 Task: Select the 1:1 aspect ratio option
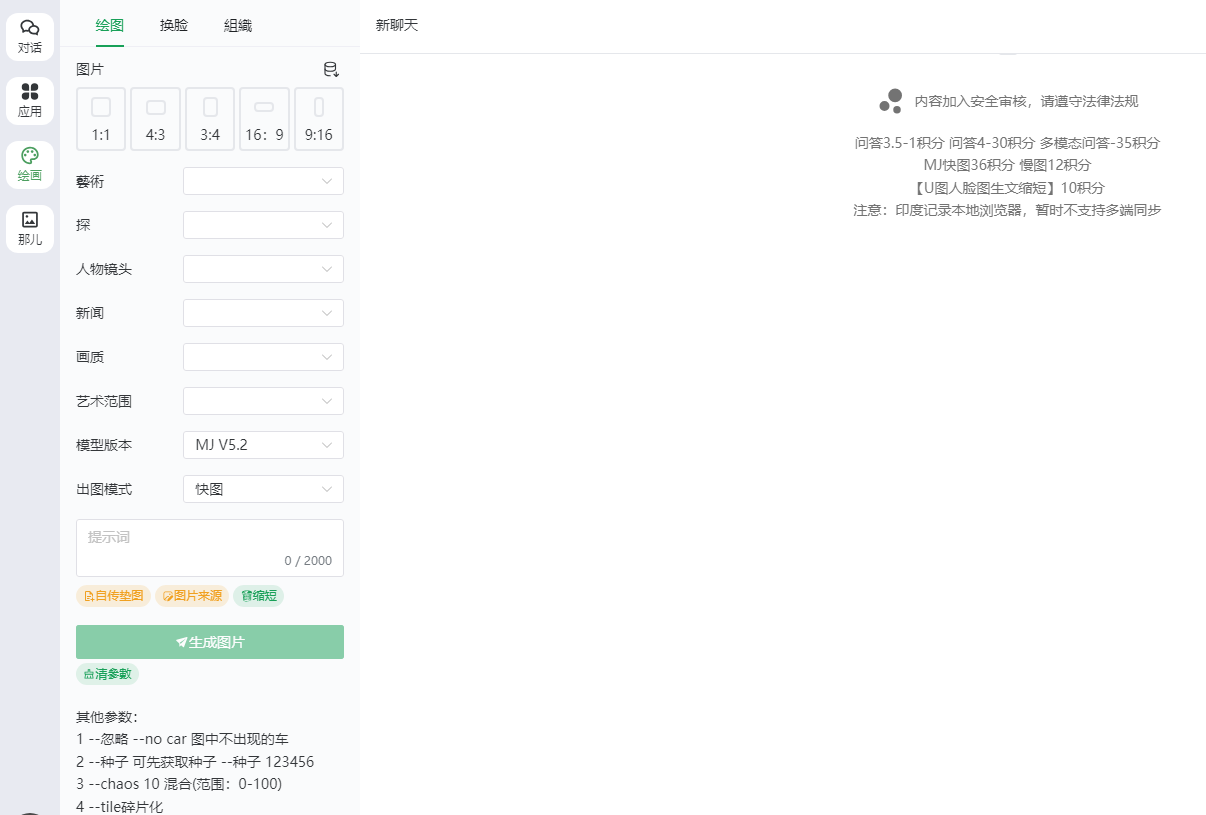[101, 119]
